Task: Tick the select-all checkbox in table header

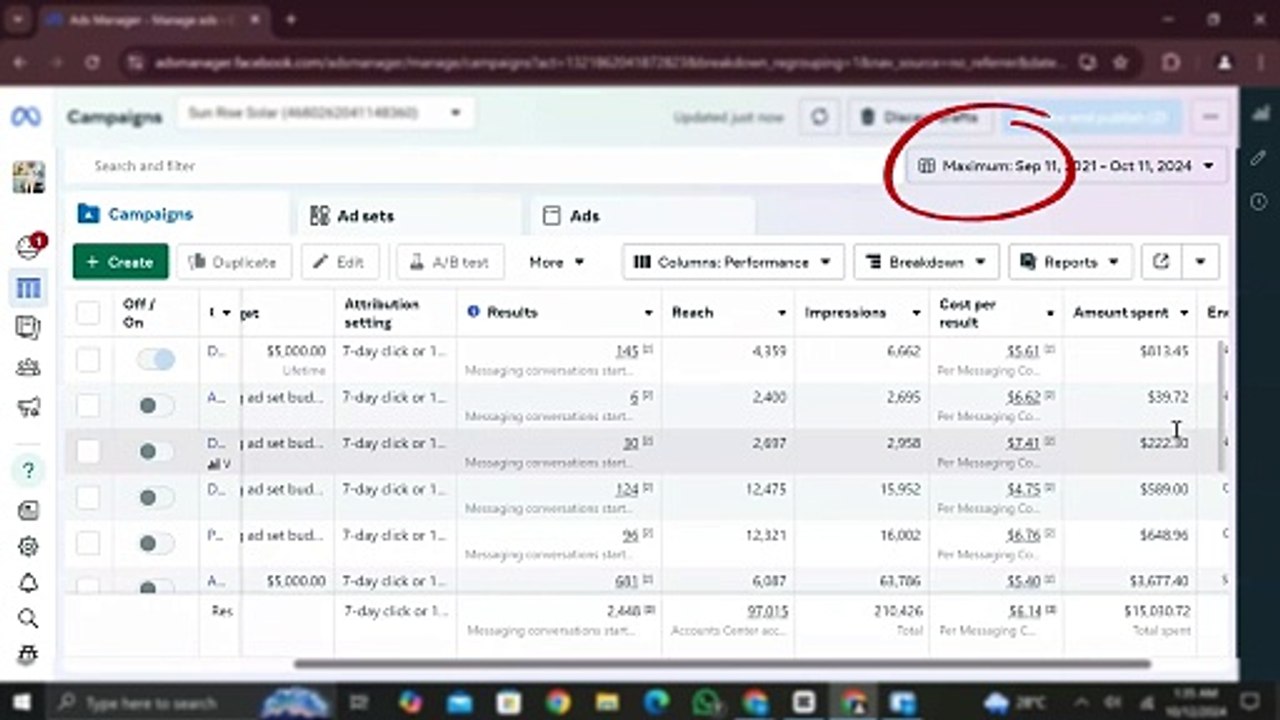Action: pyautogui.click(x=88, y=313)
